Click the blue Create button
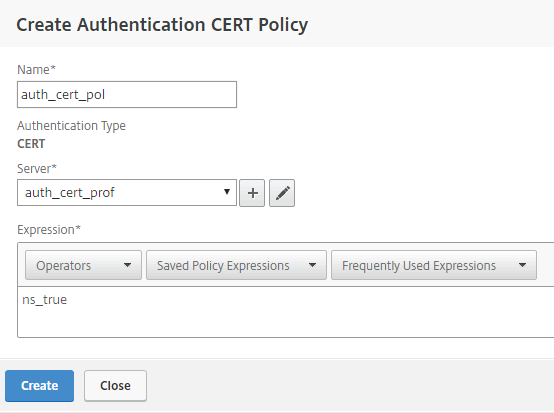Viewport: 554px width, 413px height. [x=40, y=386]
